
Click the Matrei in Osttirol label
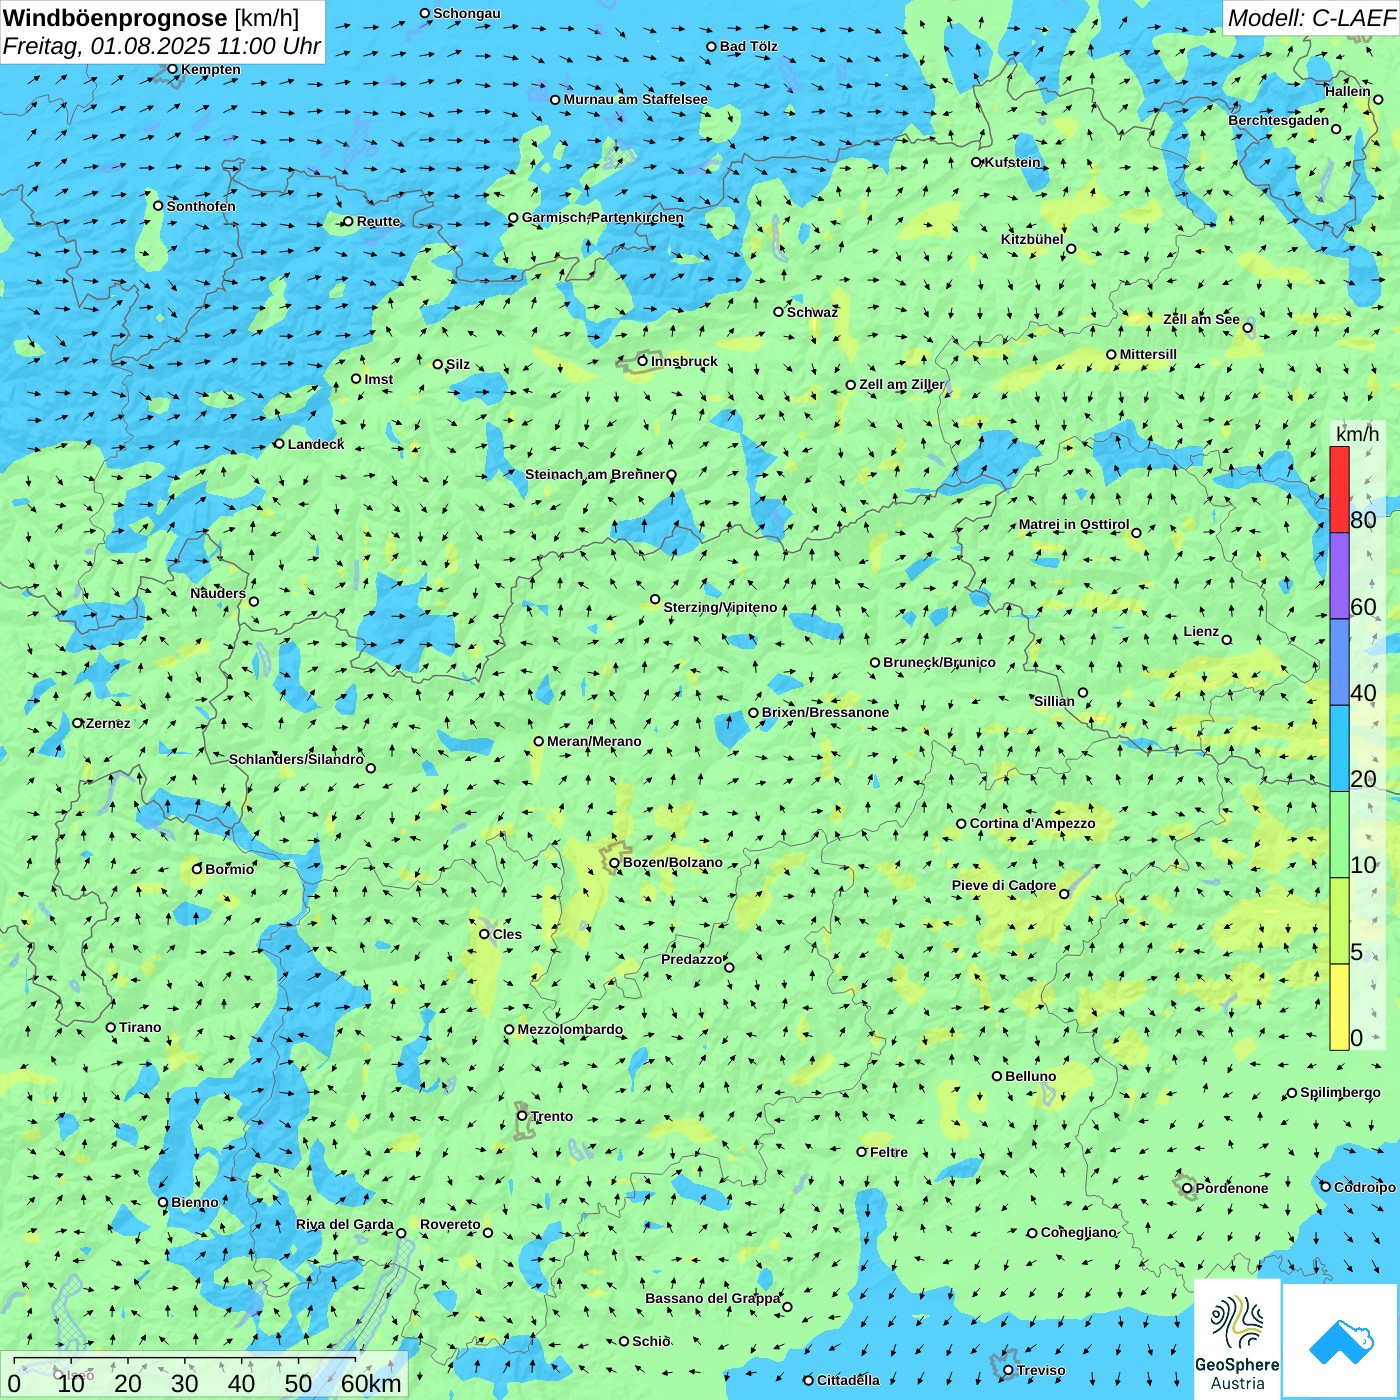tap(1074, 524)
